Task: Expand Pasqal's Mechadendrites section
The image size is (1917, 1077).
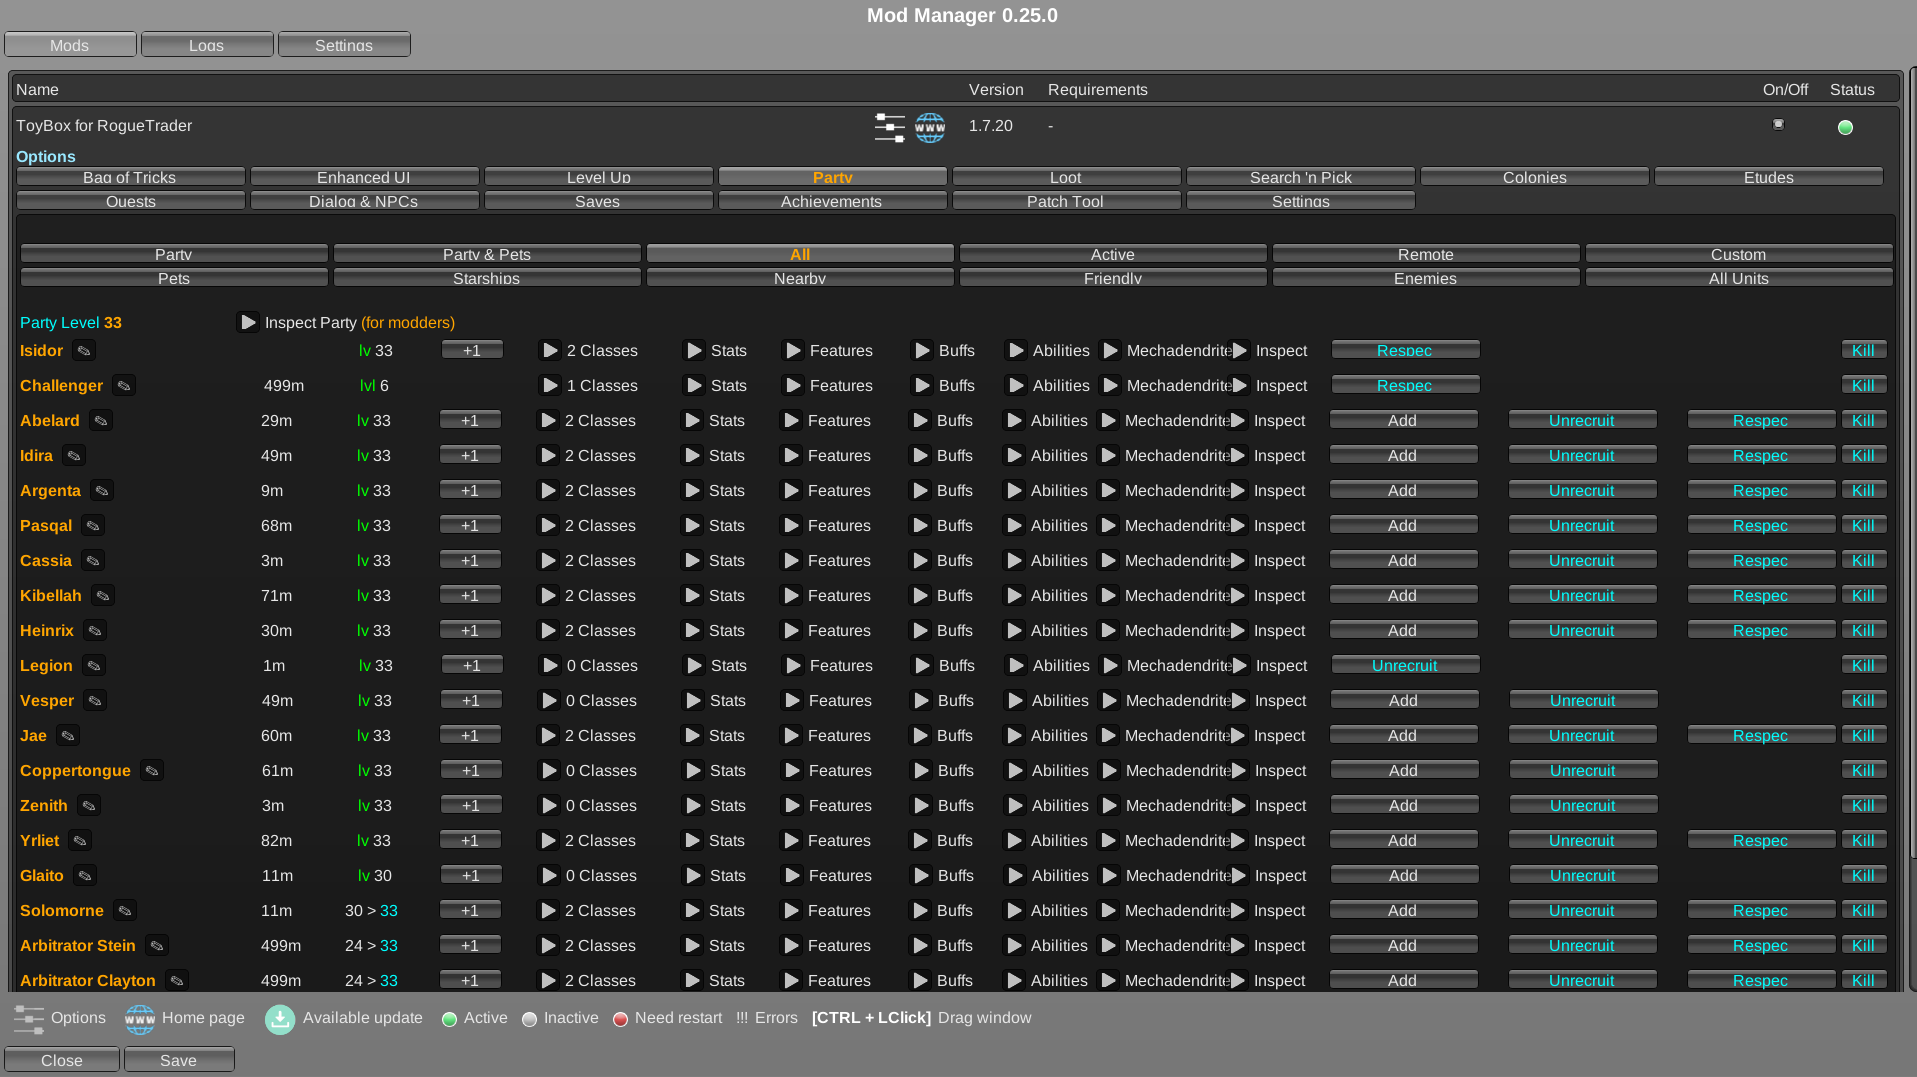Action: click(x=1108, y=526)
